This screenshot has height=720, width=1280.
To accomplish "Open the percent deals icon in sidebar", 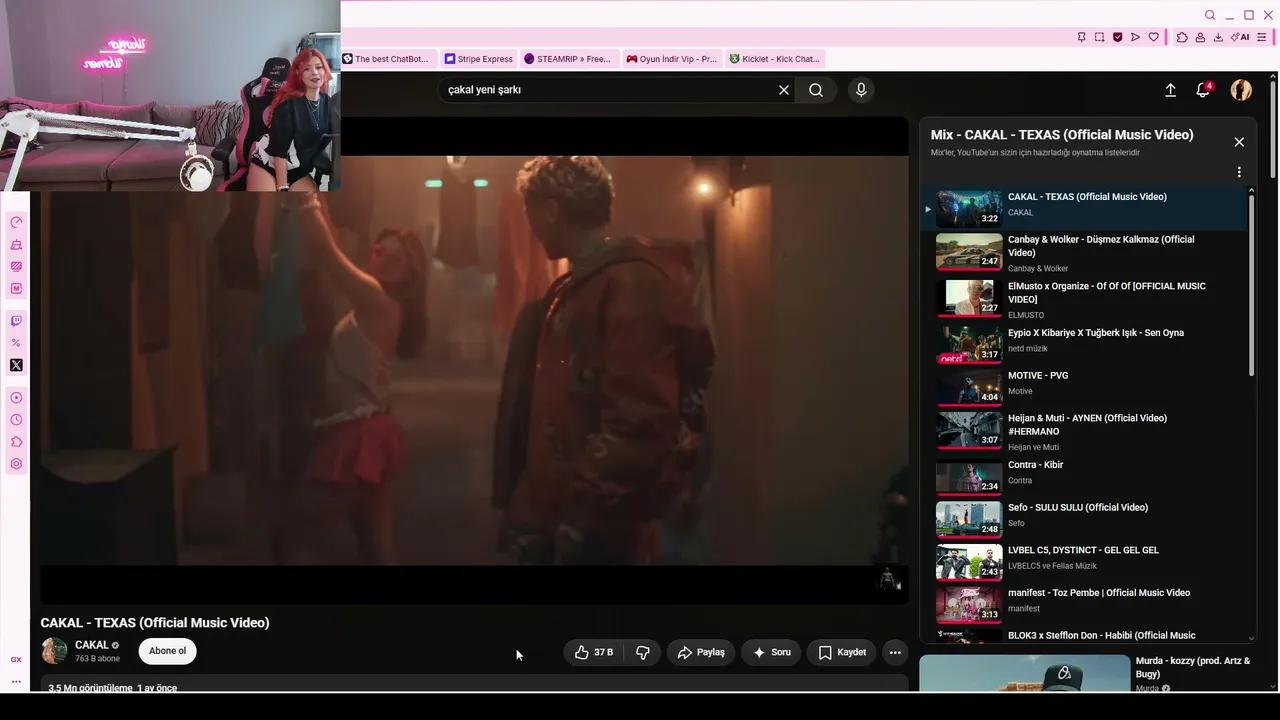I will 16,343.
